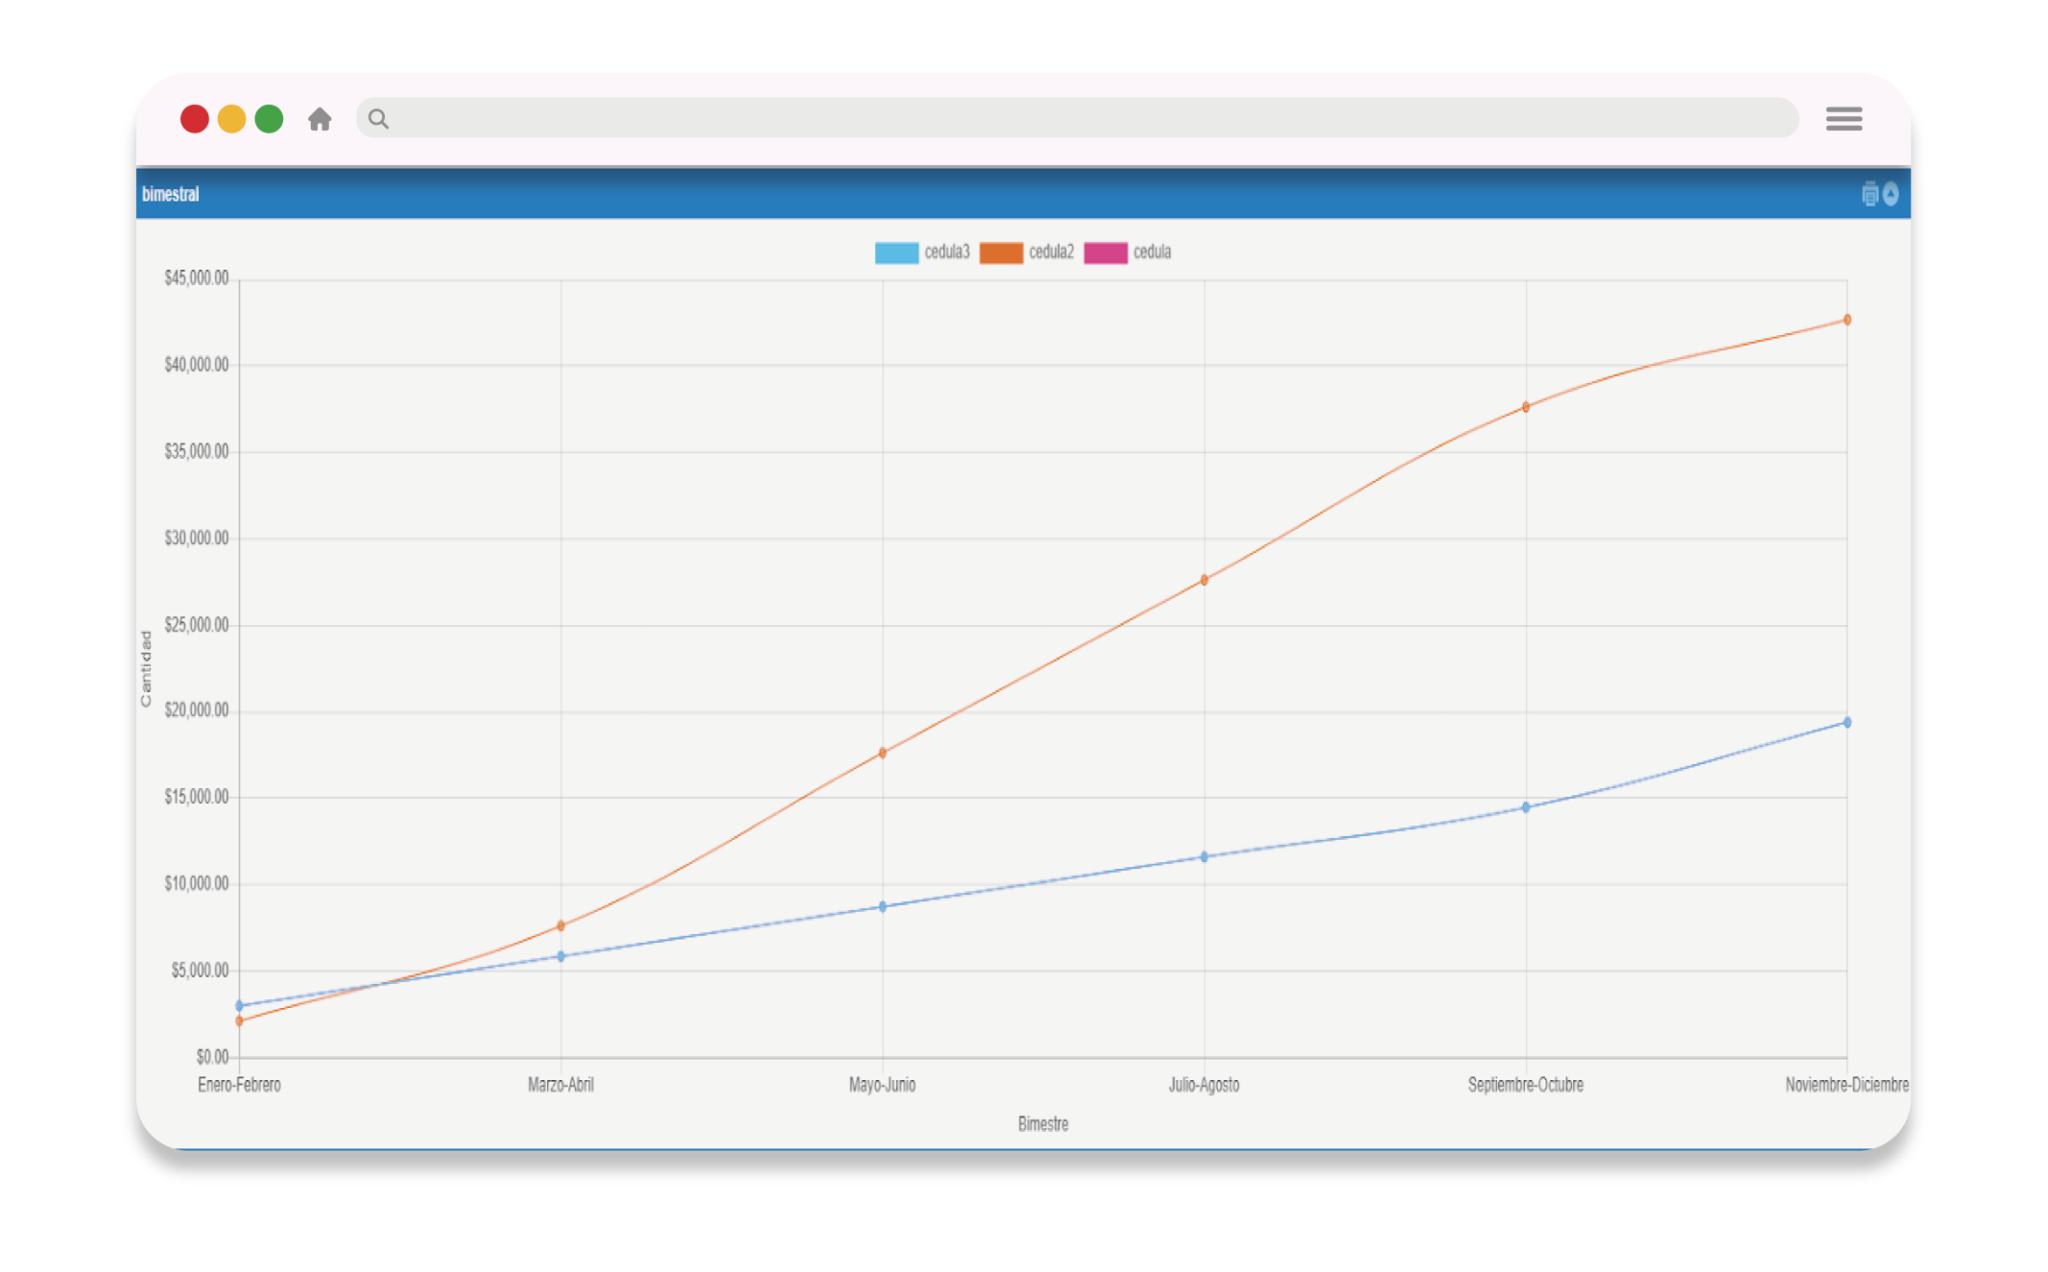Go to home with house icon
Screen dimensions: 2048x1272
pos(320,120)
